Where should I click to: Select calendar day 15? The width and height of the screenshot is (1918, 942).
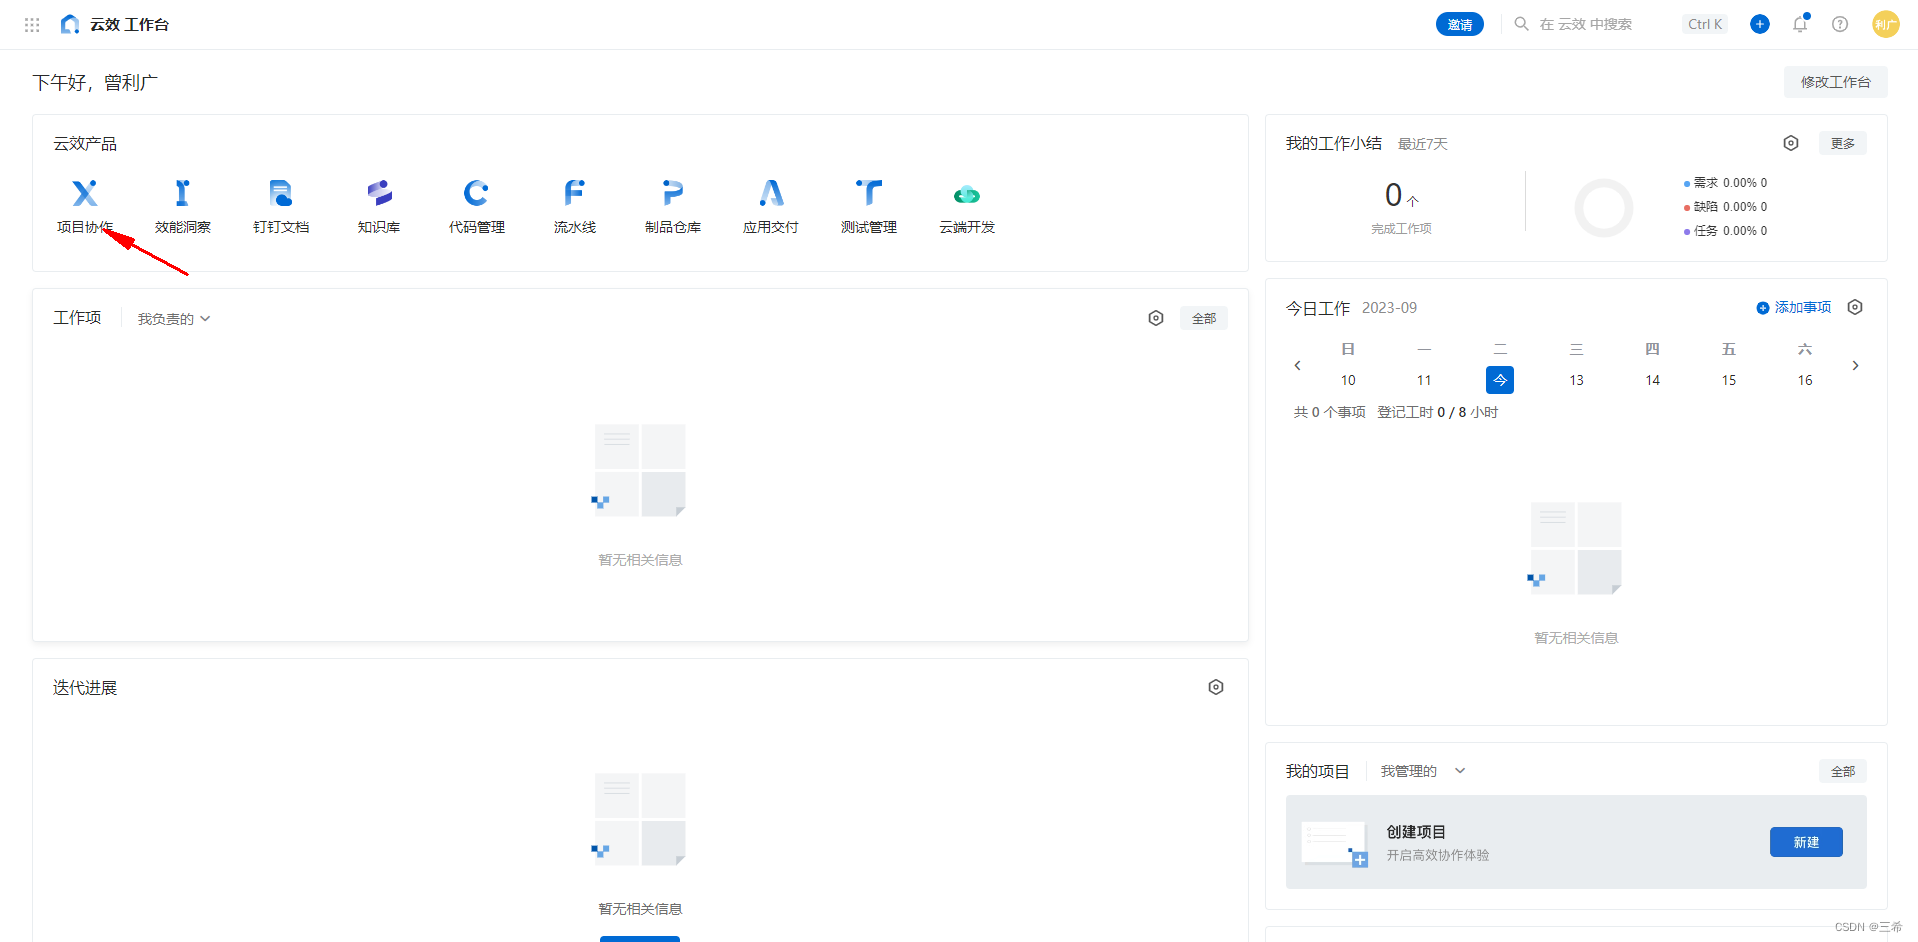click(1728, 380)
